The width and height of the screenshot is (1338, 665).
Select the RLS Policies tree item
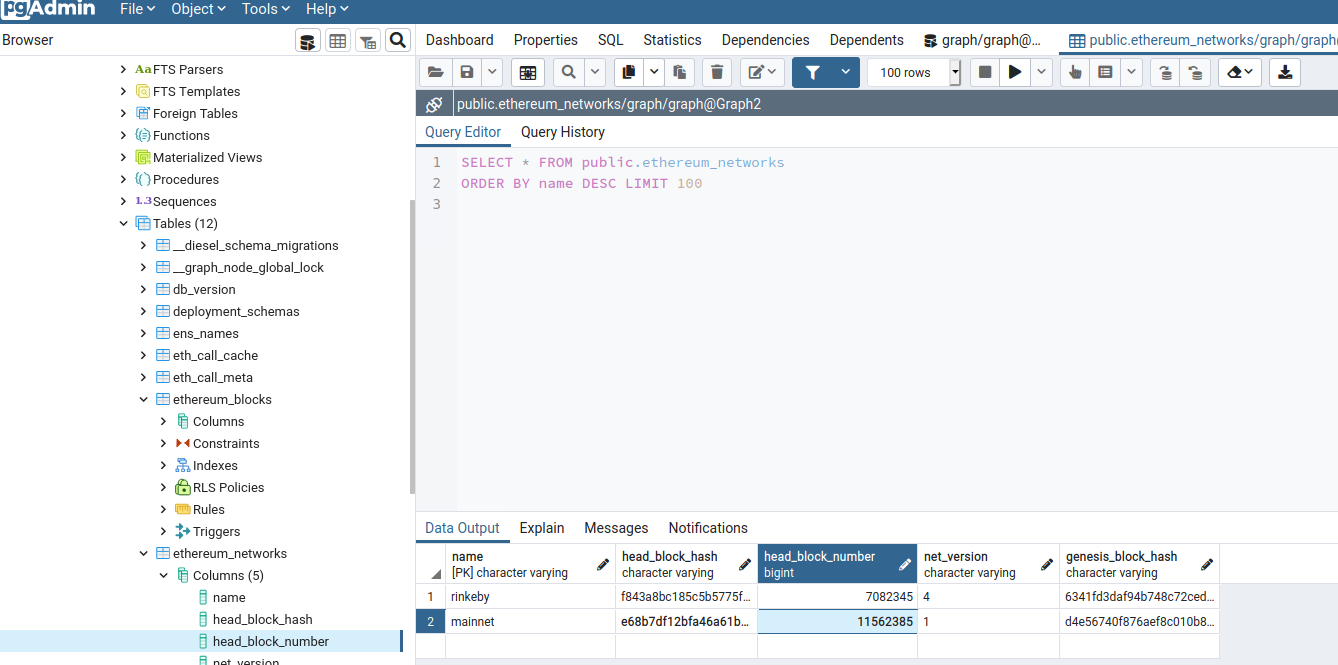[x=228, y=487]
